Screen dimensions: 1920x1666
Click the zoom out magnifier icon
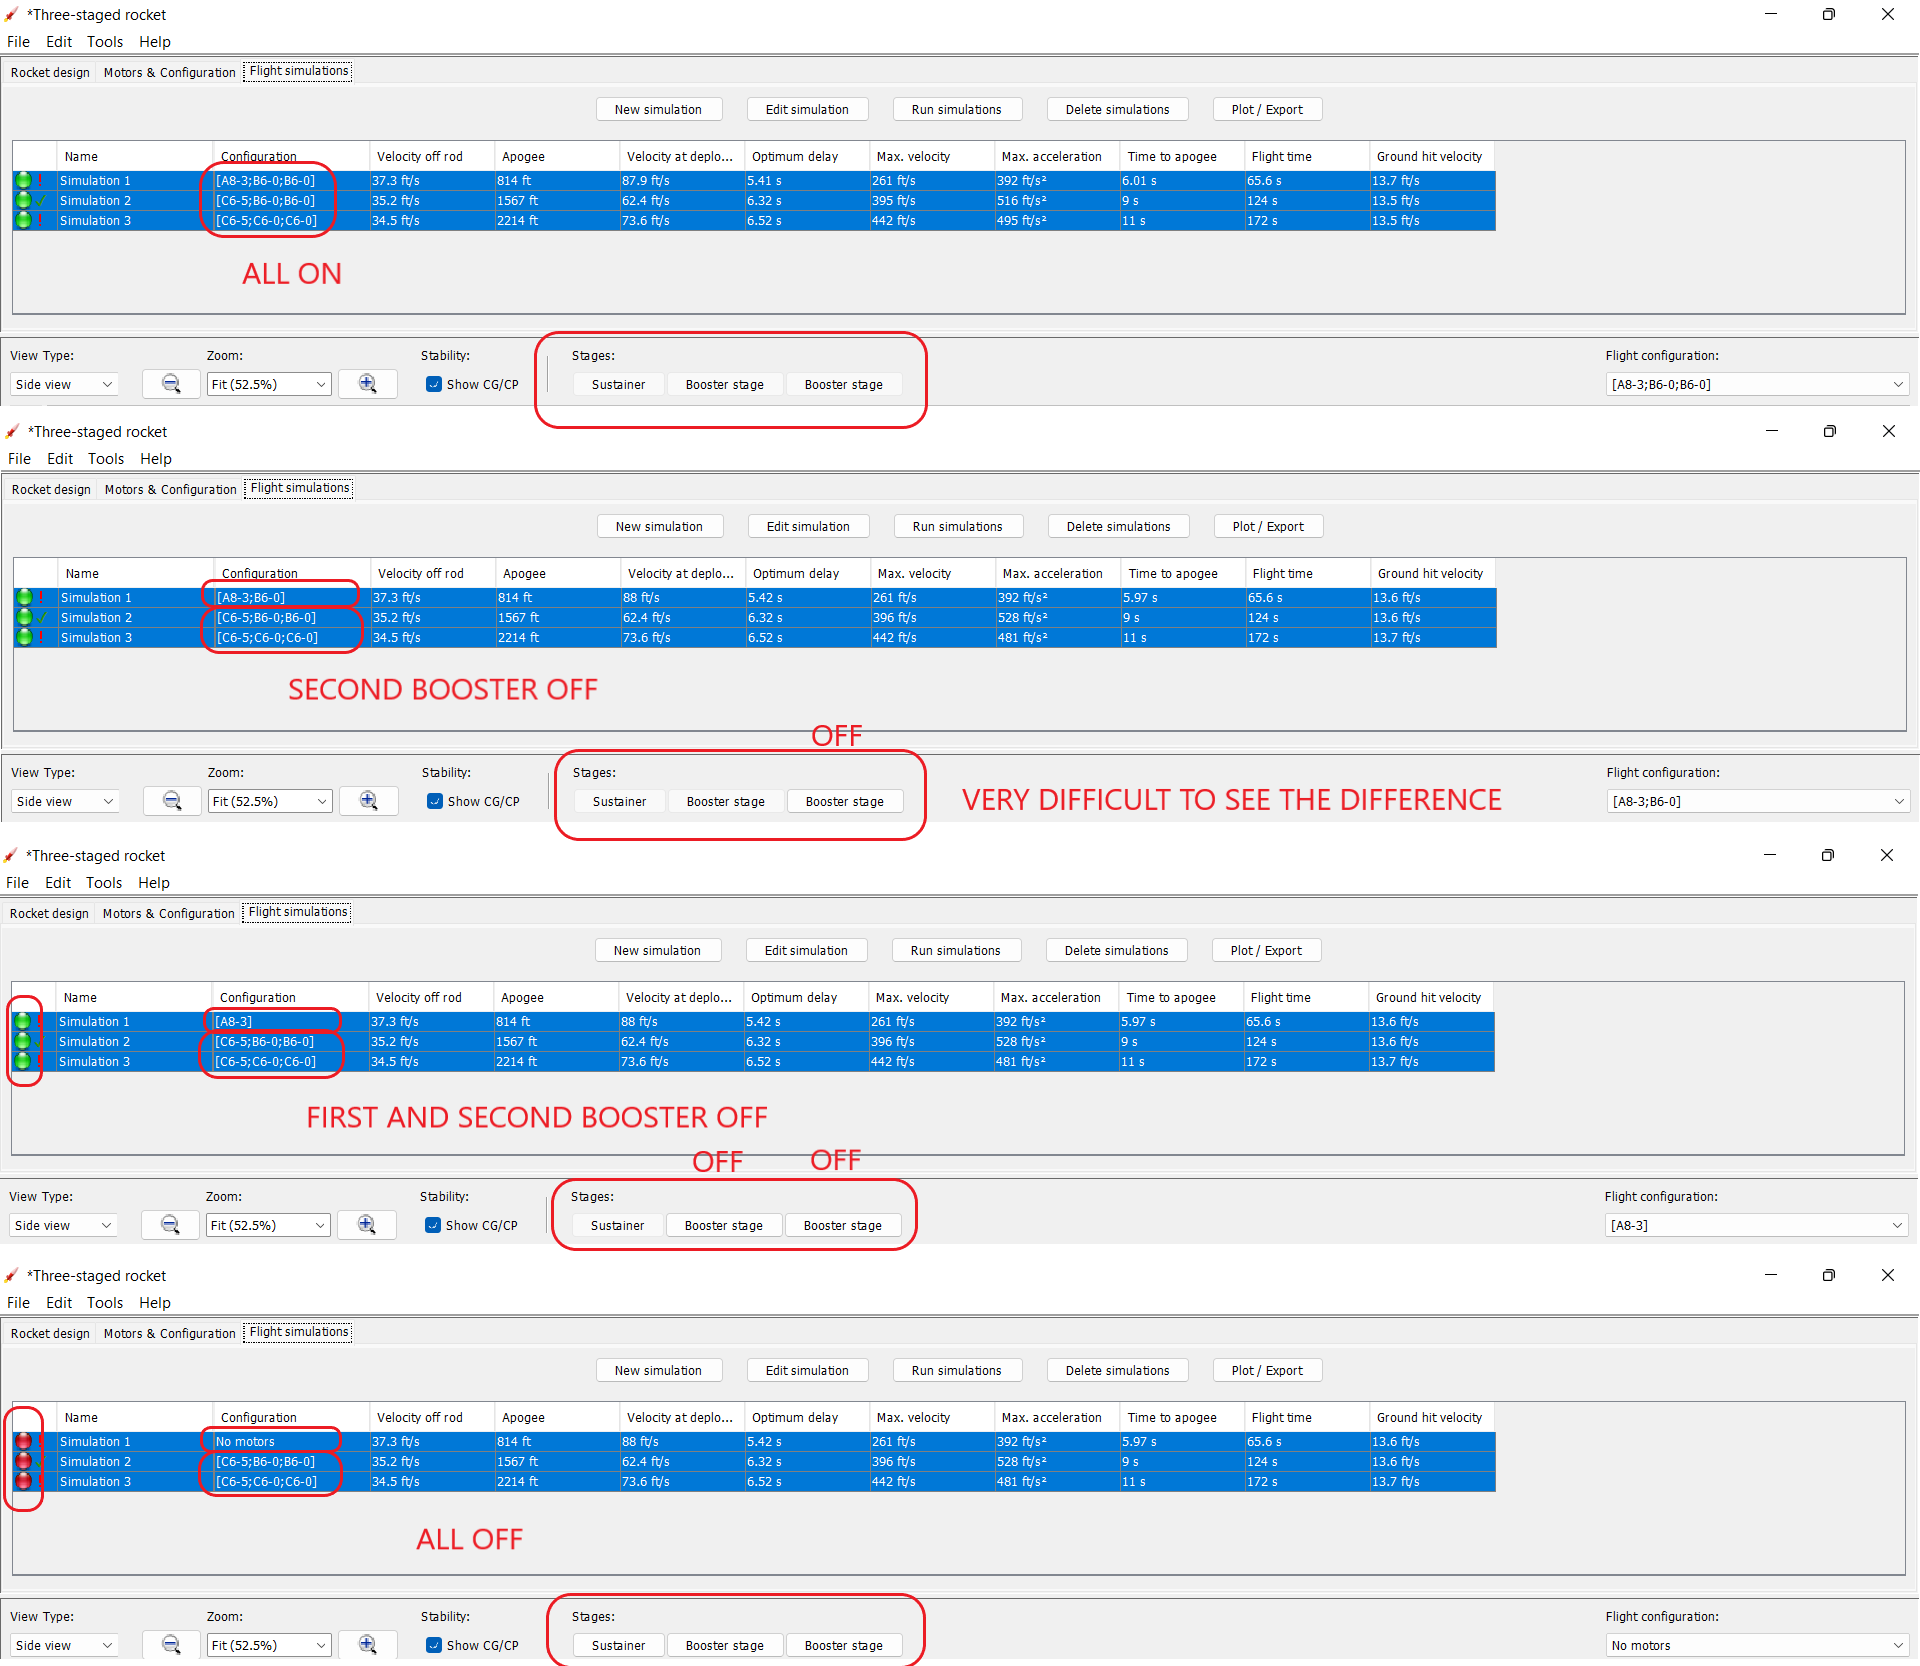tap(171, 384)
